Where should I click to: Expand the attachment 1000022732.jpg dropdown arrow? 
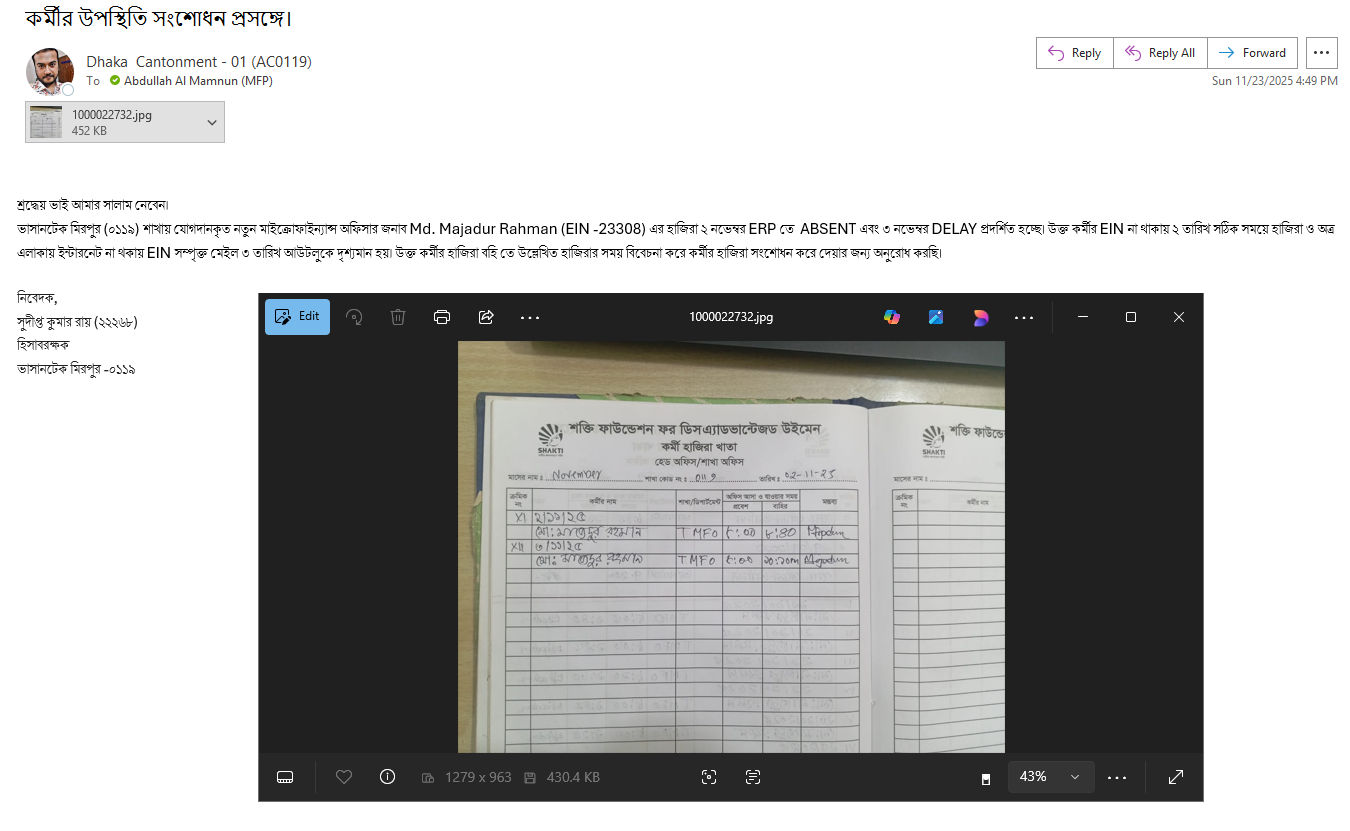(x=211, y=122)
